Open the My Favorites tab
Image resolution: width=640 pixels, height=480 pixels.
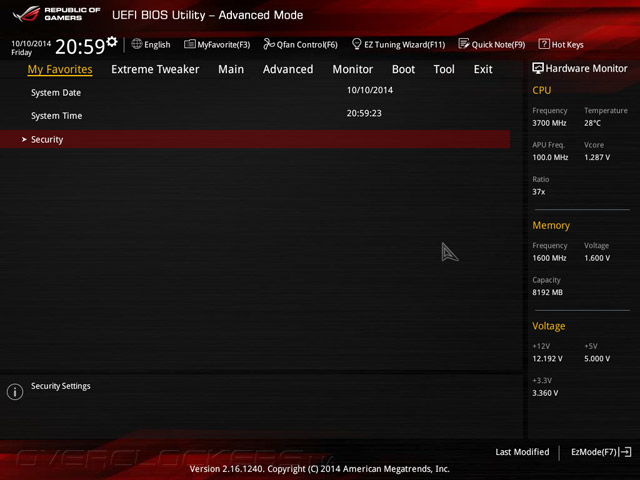[60, 69]
